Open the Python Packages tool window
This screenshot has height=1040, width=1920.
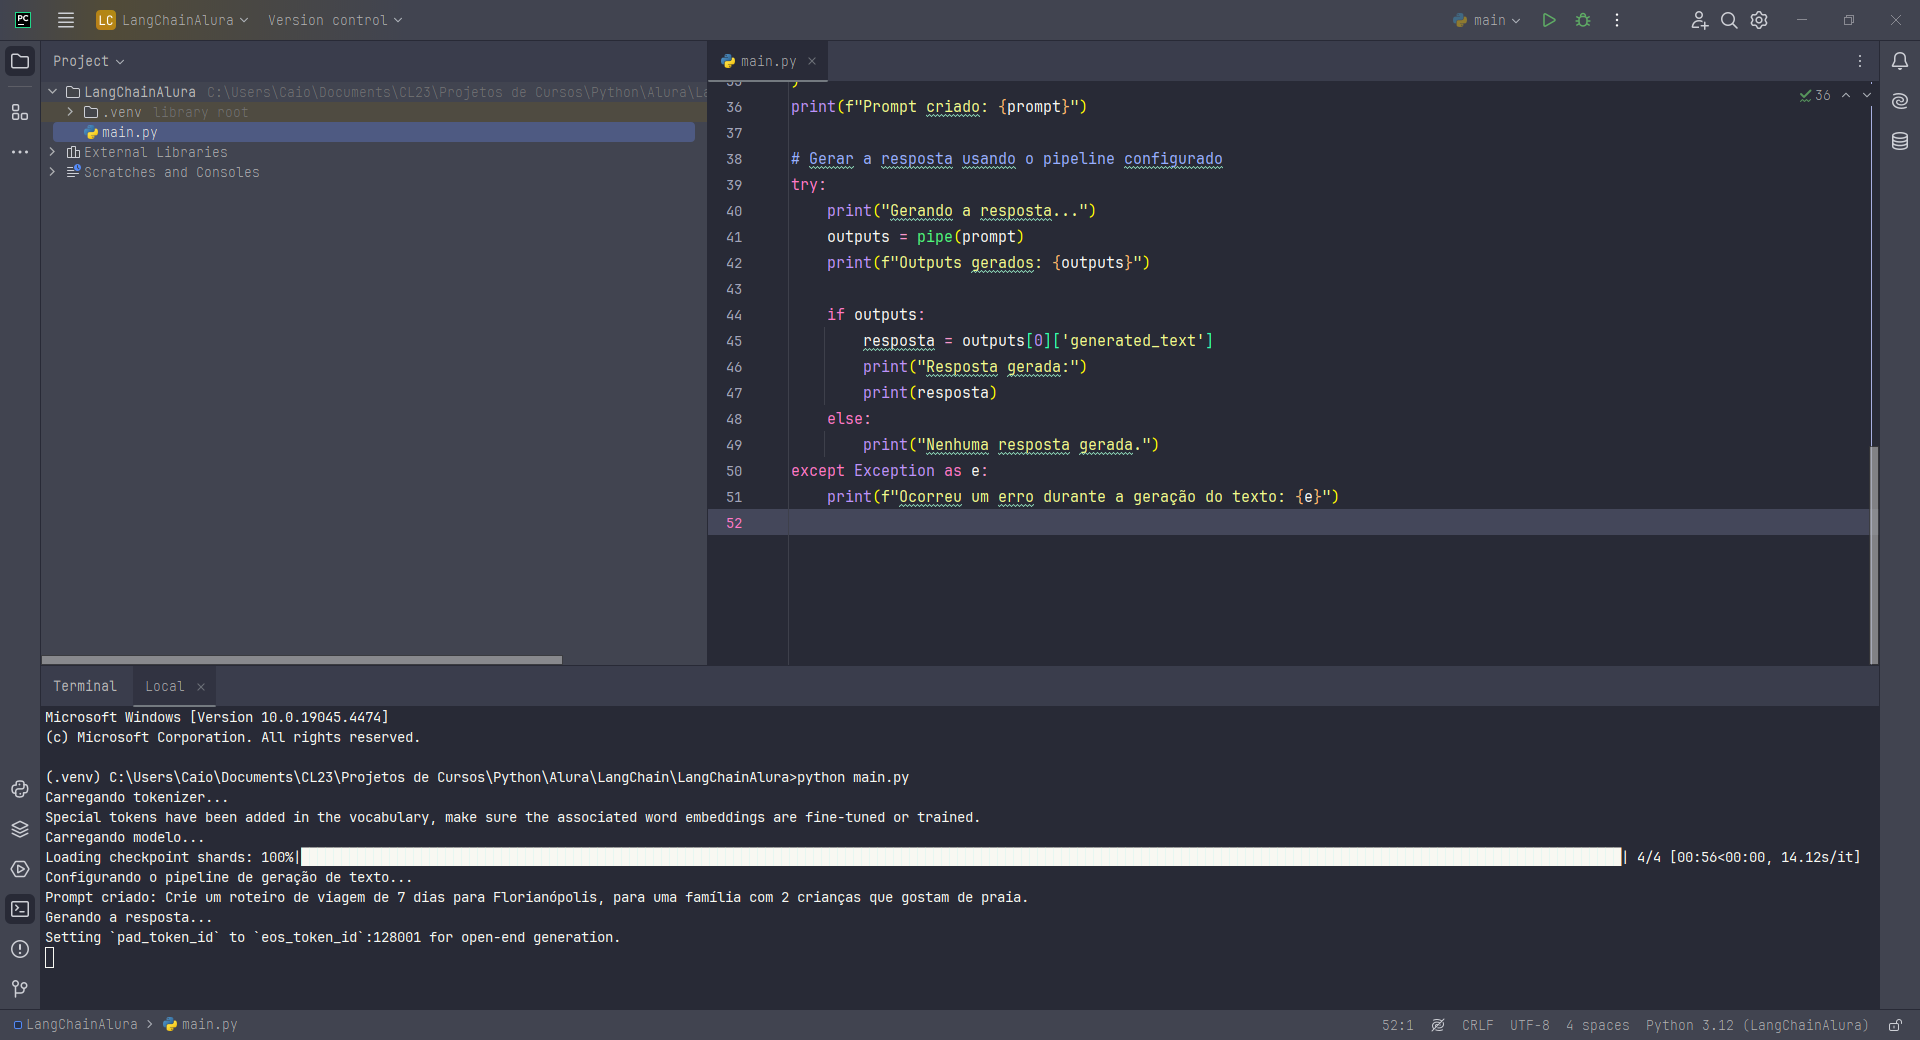20,829
